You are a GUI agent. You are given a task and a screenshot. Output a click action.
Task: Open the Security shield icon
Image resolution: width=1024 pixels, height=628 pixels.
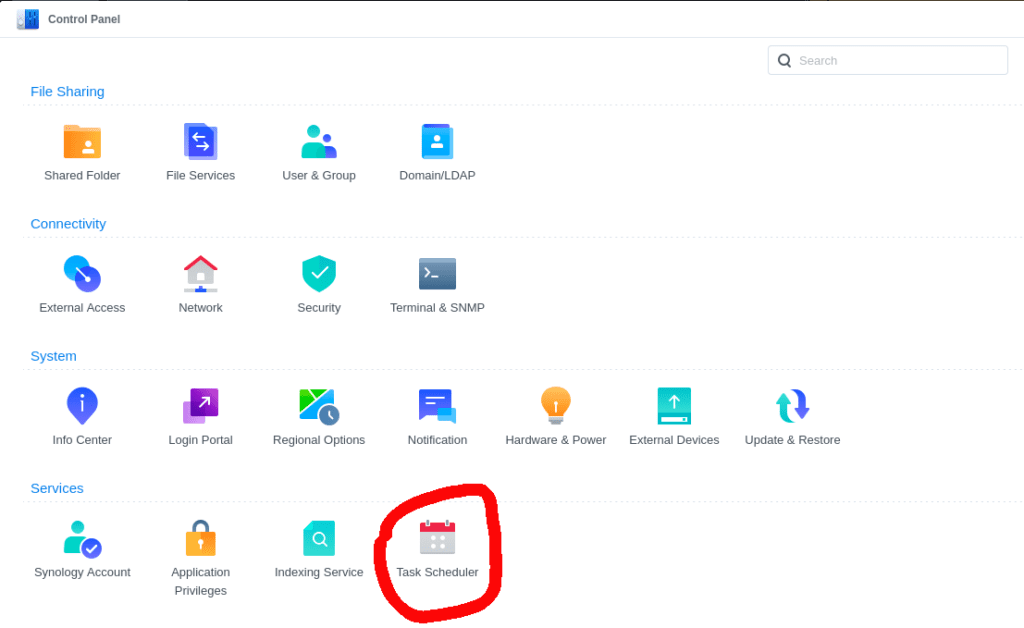coord(319,274)
